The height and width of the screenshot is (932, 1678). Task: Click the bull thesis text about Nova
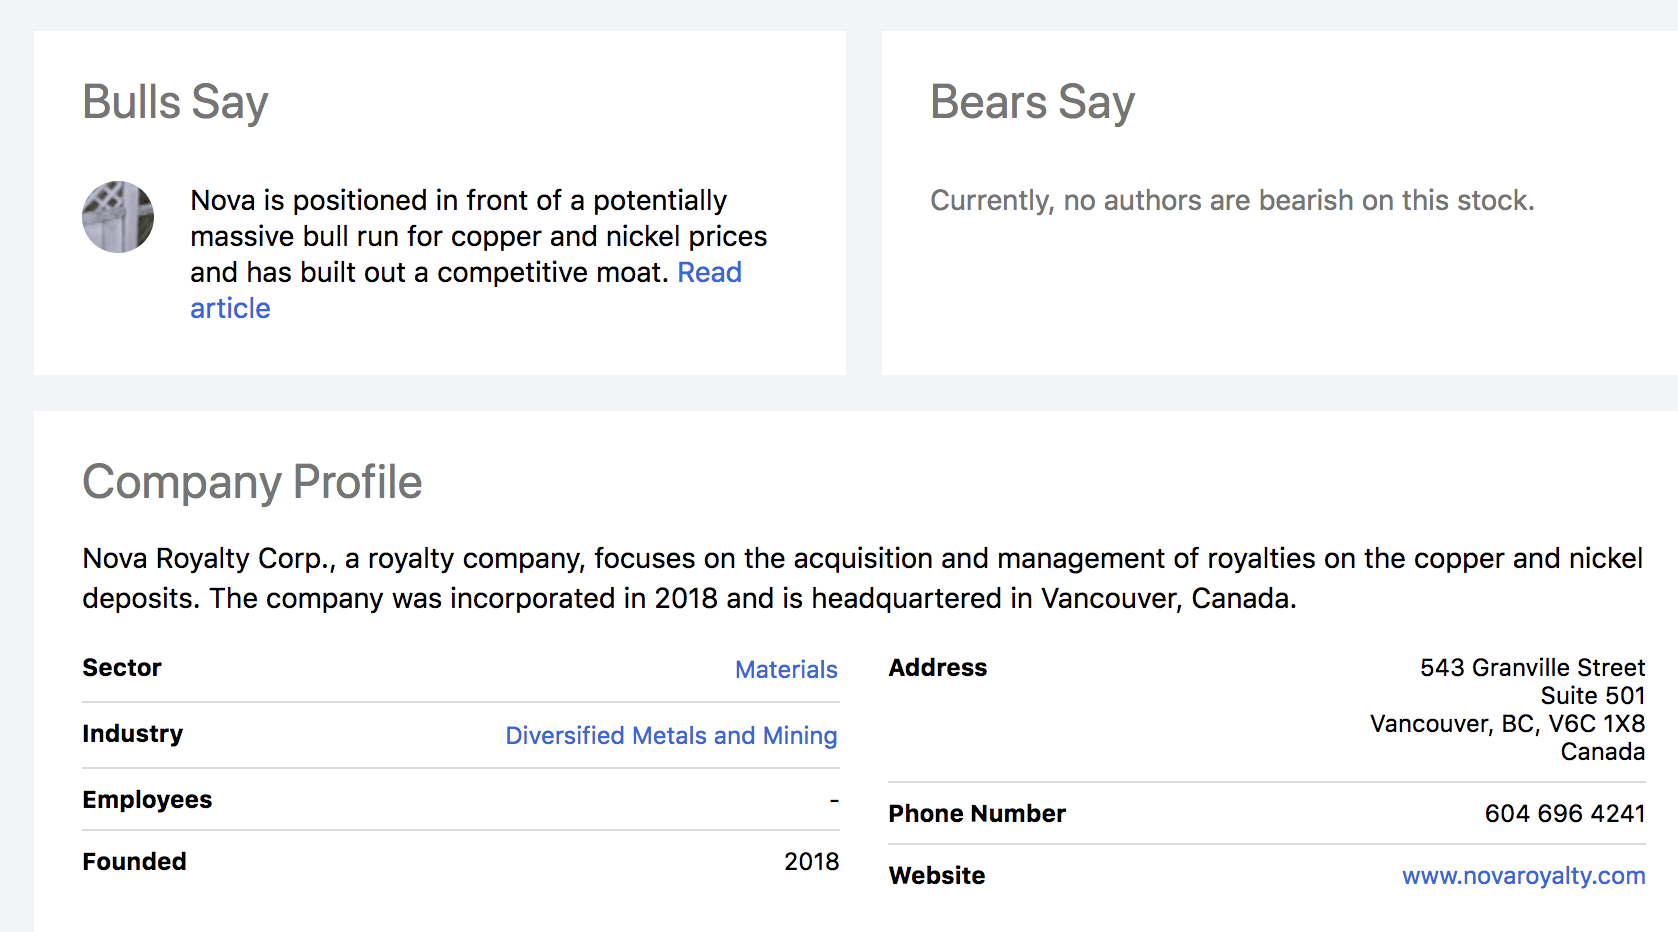(x=478, y=237)
